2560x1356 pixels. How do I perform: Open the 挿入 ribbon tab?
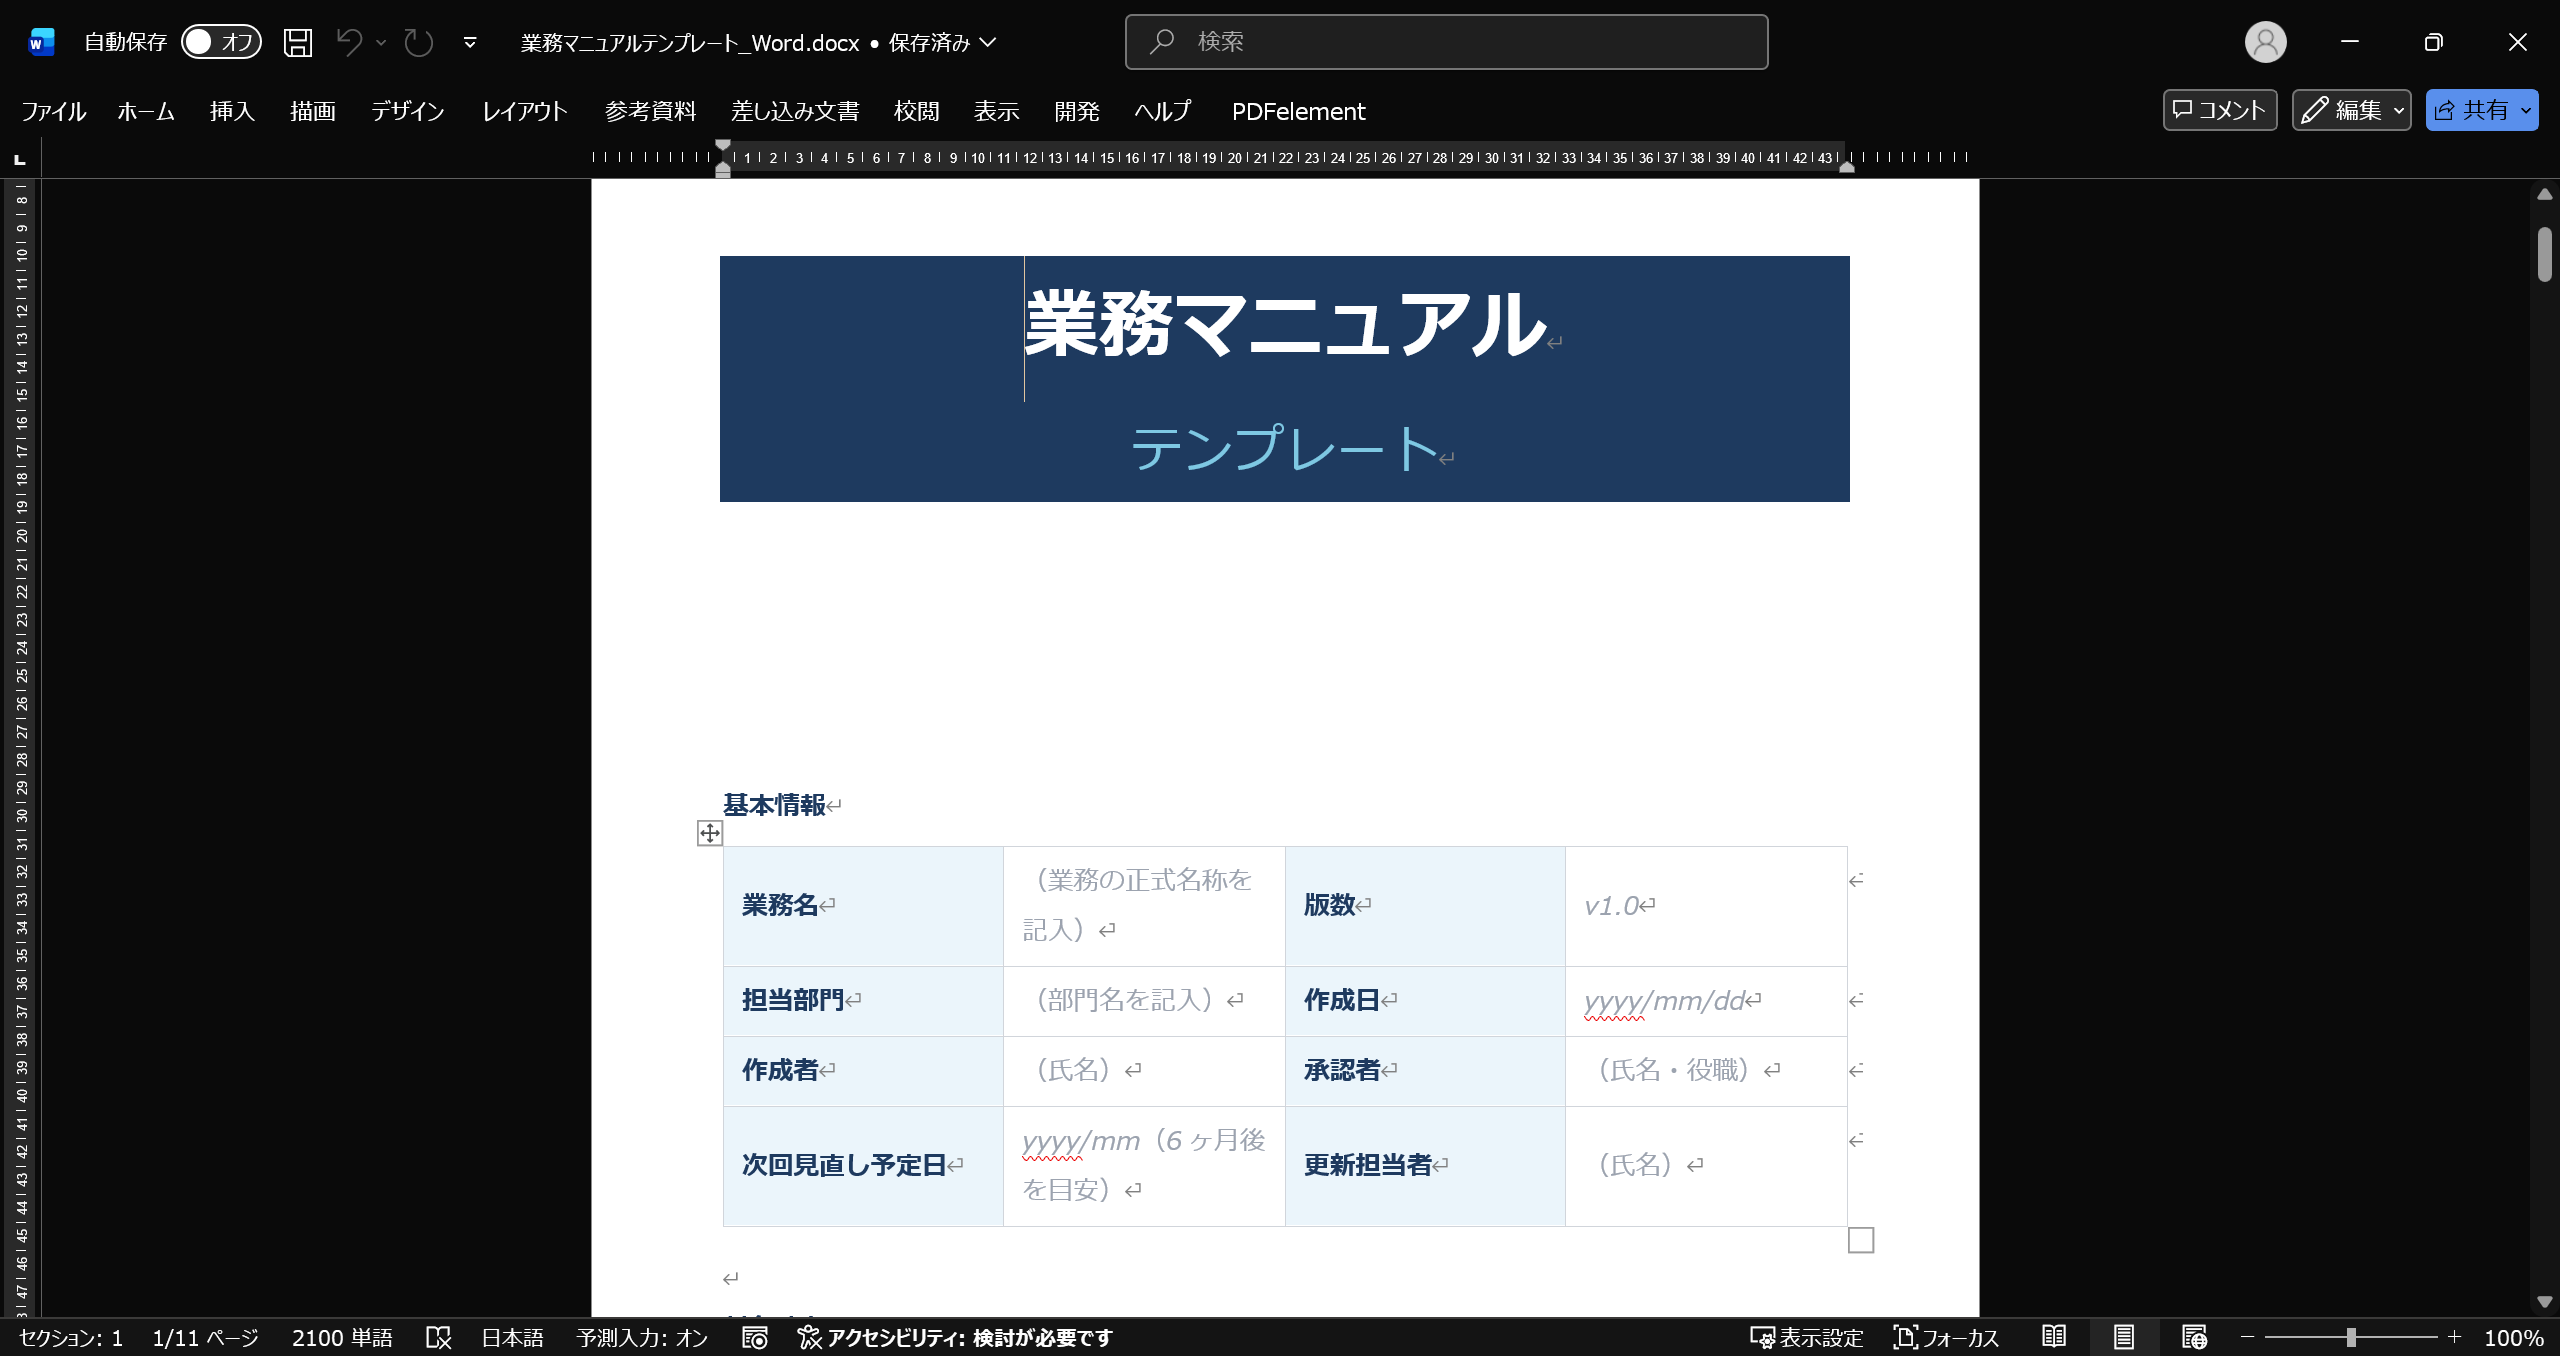pos(232,111)
